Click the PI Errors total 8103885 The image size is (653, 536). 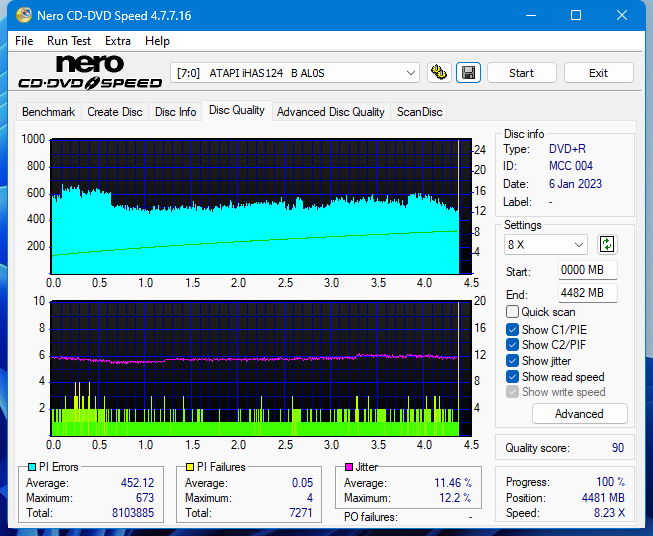[133, 513]
